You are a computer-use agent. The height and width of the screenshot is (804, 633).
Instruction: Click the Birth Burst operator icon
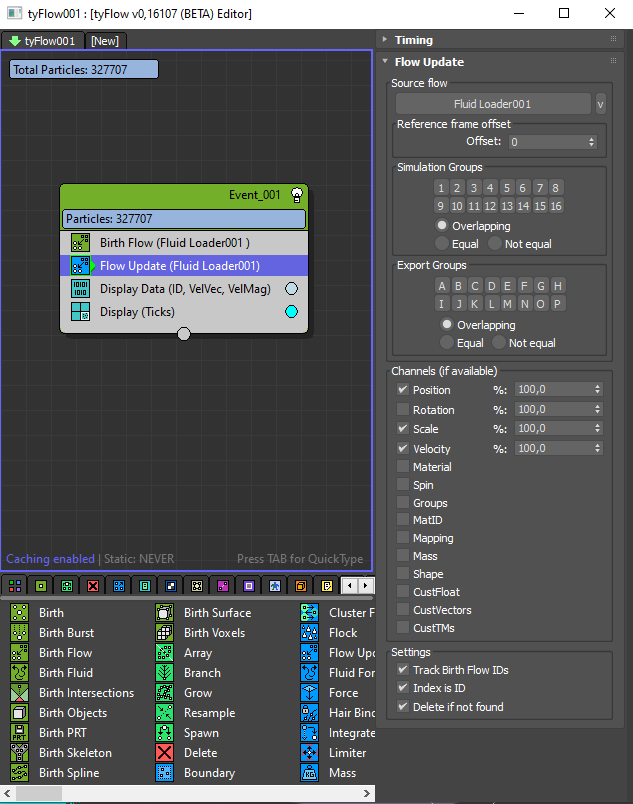[19, 633]
